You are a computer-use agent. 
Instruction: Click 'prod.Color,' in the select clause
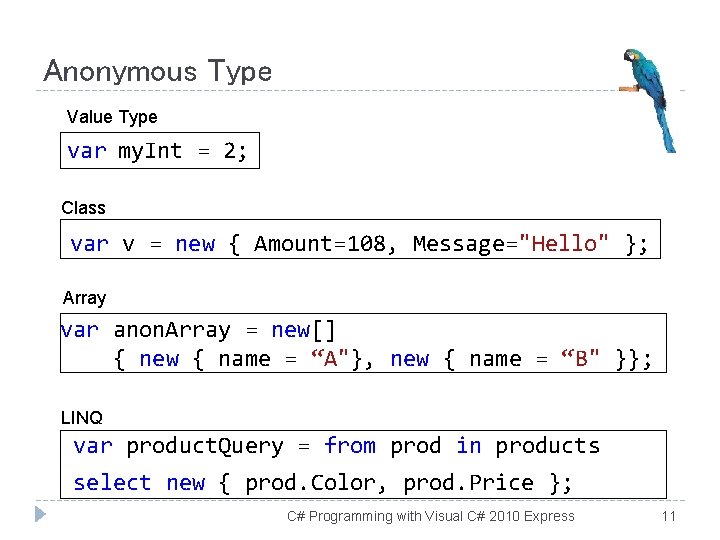click(316, 484)
